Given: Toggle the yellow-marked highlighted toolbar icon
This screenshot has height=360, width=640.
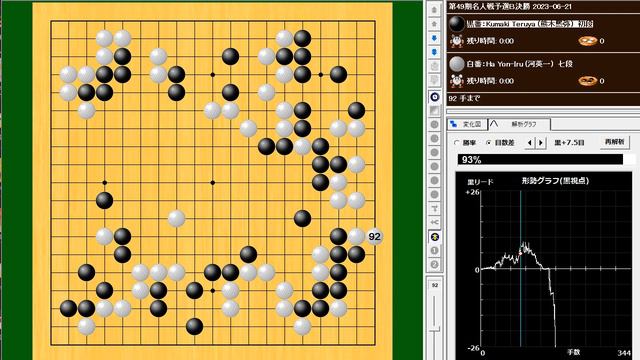Looking at the screenshot, I should click(435, 237).
